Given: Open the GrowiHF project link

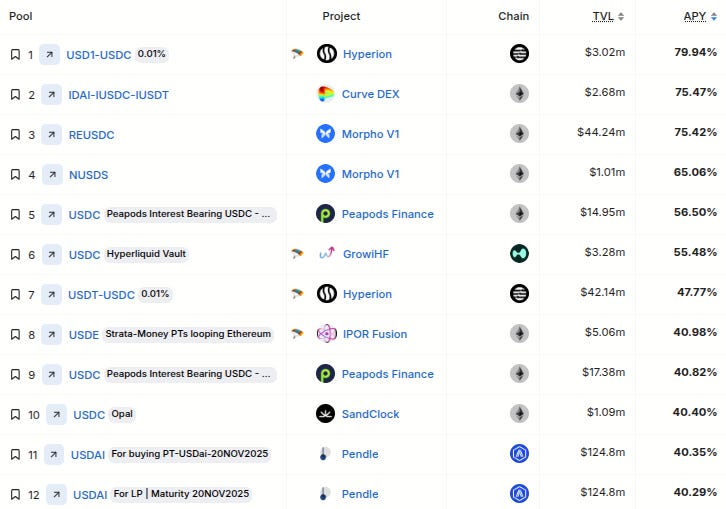Looking at the screenshot, I should (x=366, y=254).
